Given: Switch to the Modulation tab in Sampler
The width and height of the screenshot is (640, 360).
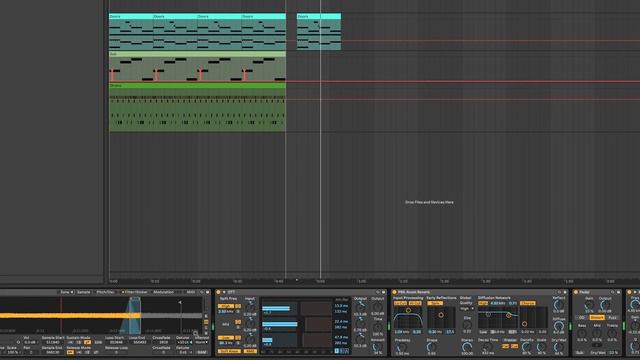Looking at the screenshot, I should pyautogui.click(x=164, y=292).
